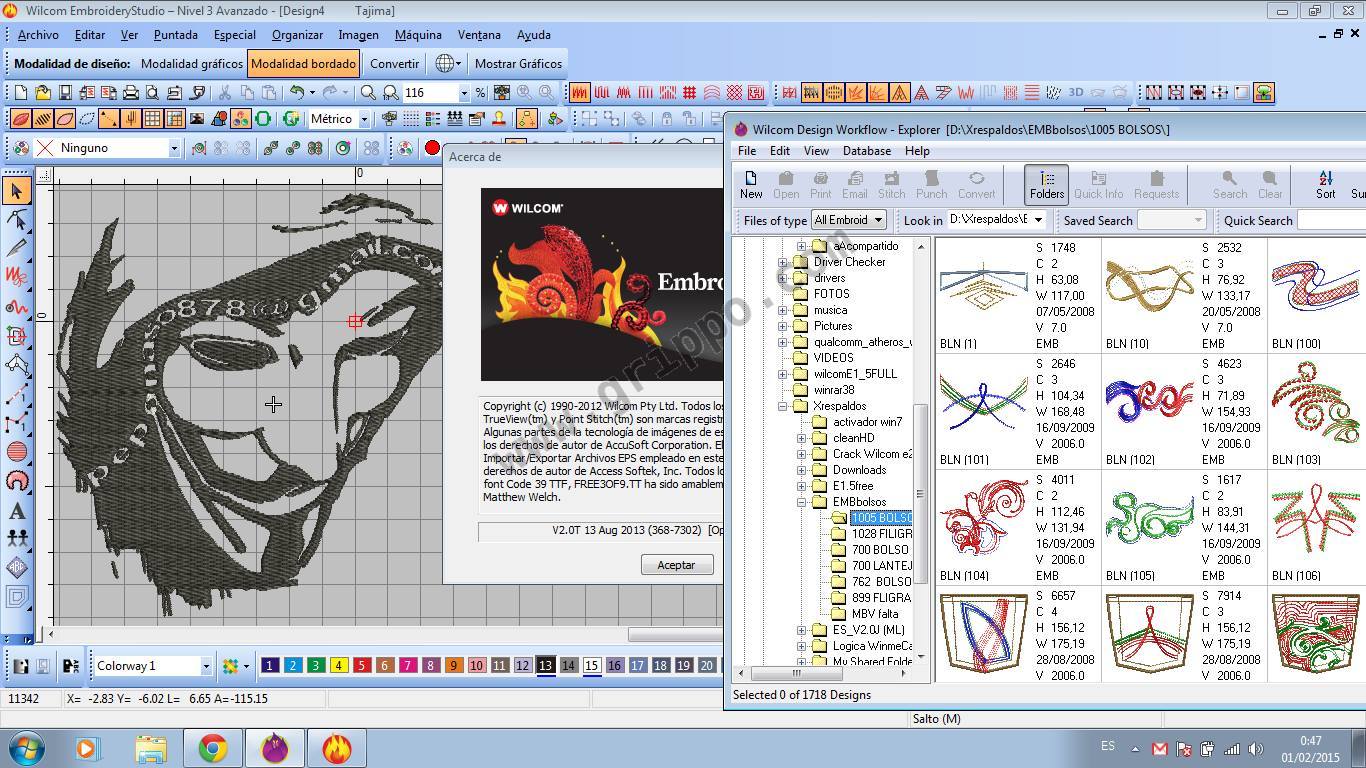
Task: Open the Files of type dropdown
Action: [x=849, y=220]
